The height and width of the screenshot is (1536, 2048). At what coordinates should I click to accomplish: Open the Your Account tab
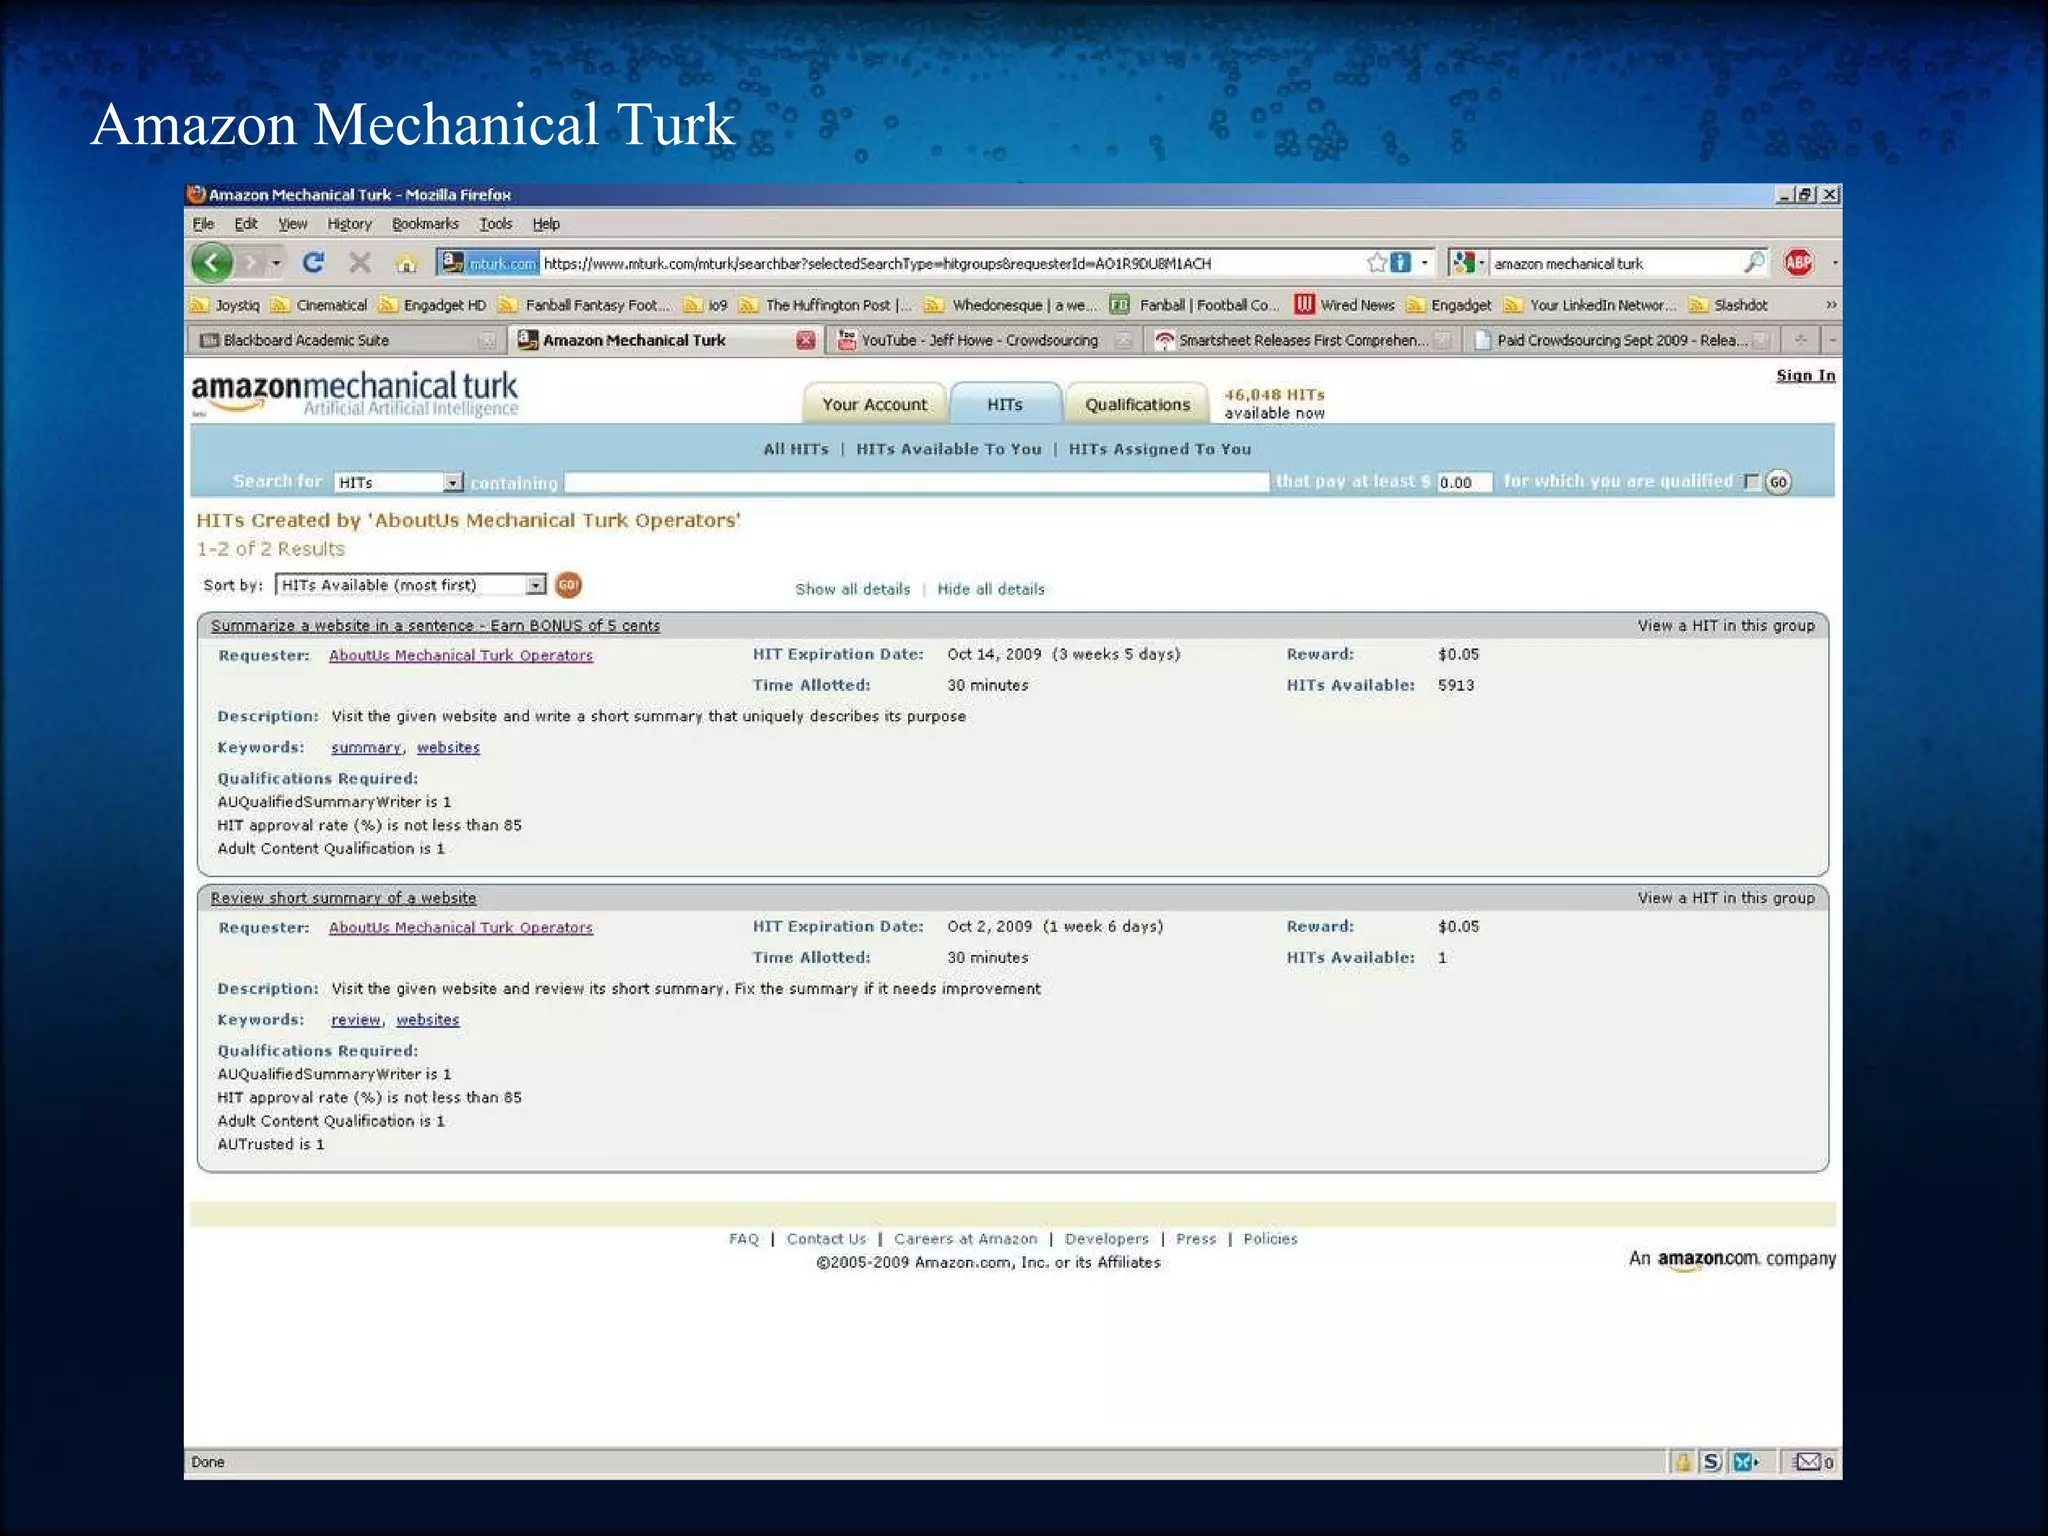point(874,404)
